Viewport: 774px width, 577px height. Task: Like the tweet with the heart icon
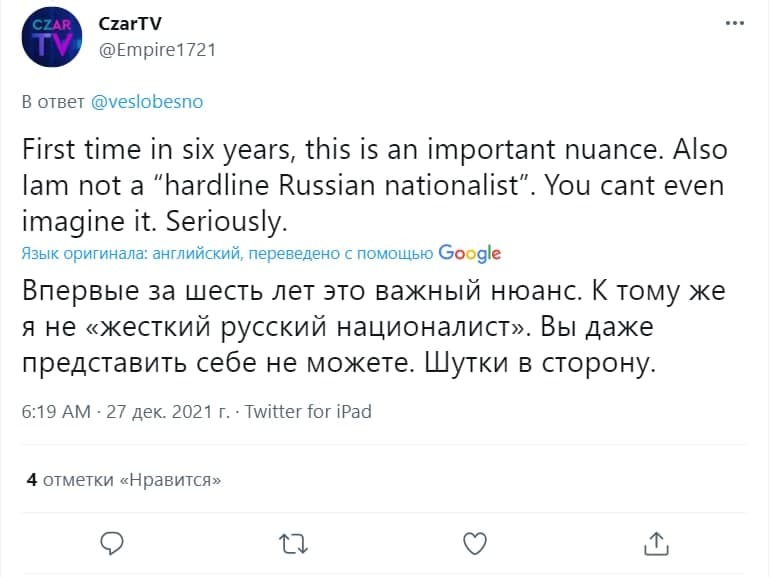(x=475, y=543)
